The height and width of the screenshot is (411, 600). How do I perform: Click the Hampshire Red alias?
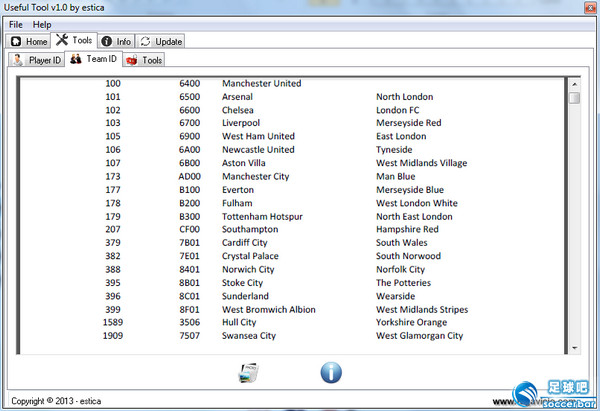[x=407, y=229]
